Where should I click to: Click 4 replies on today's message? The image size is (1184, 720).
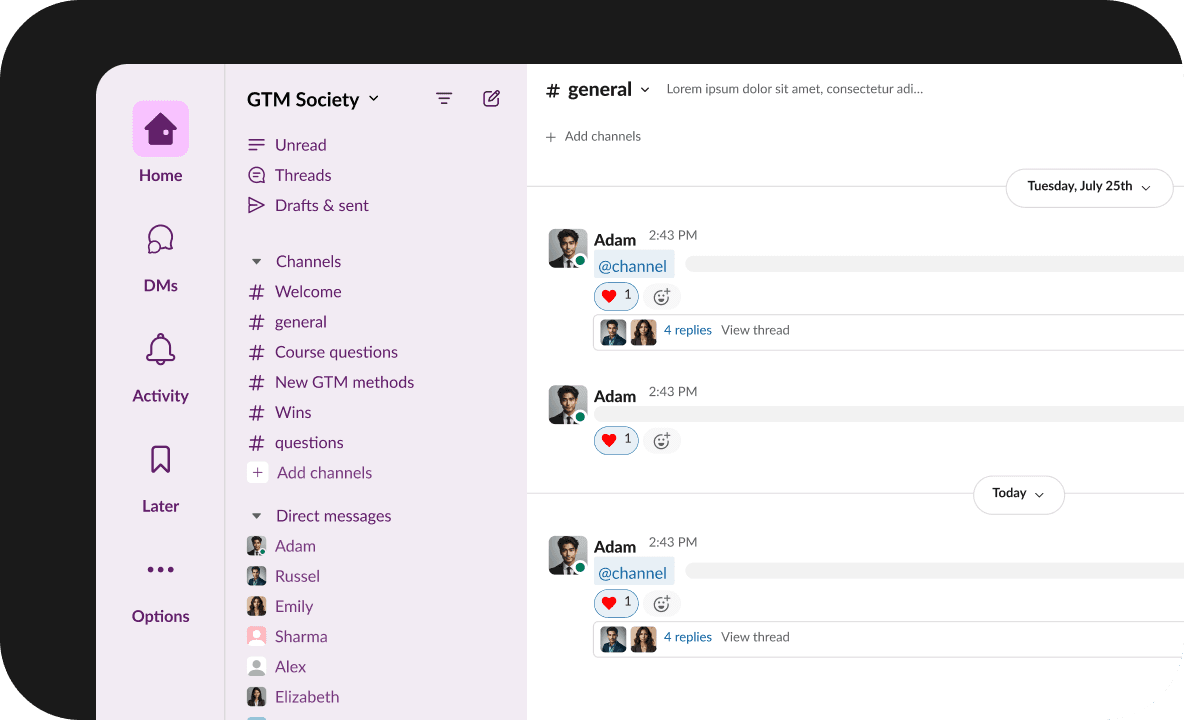pos(688,638)
